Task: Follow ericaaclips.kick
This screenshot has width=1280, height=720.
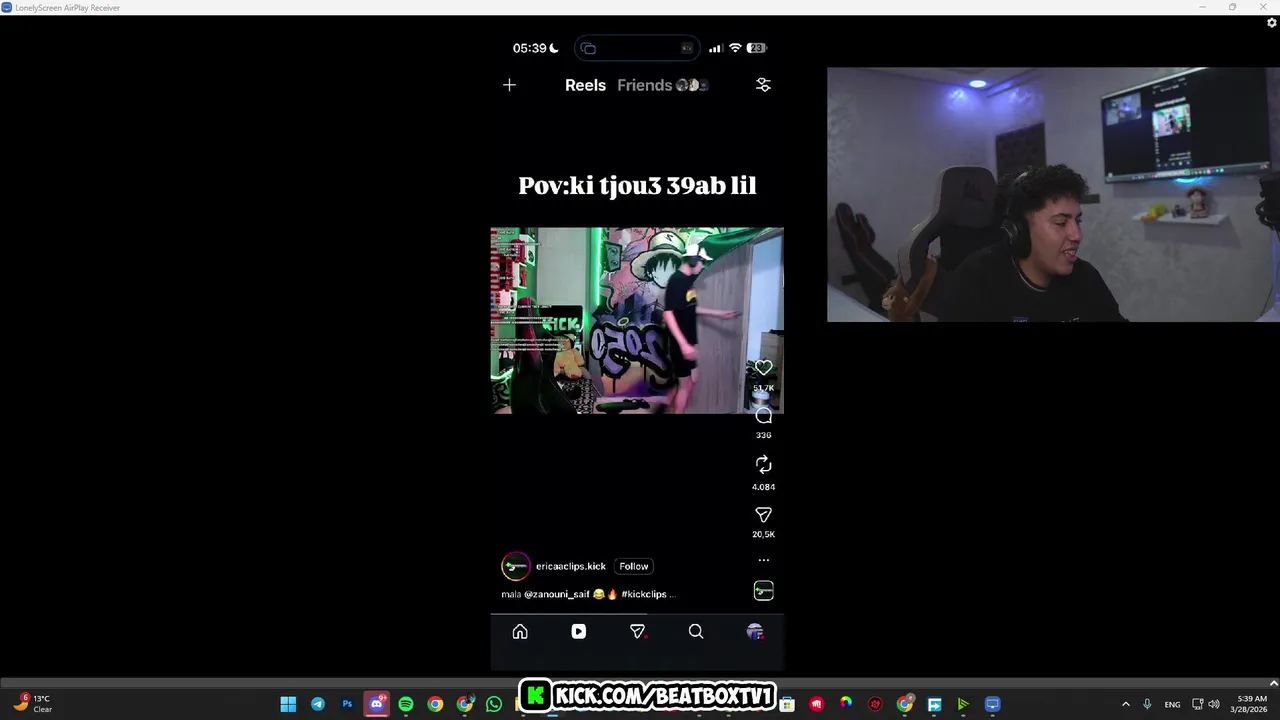Action: click(x=634, y=566)
